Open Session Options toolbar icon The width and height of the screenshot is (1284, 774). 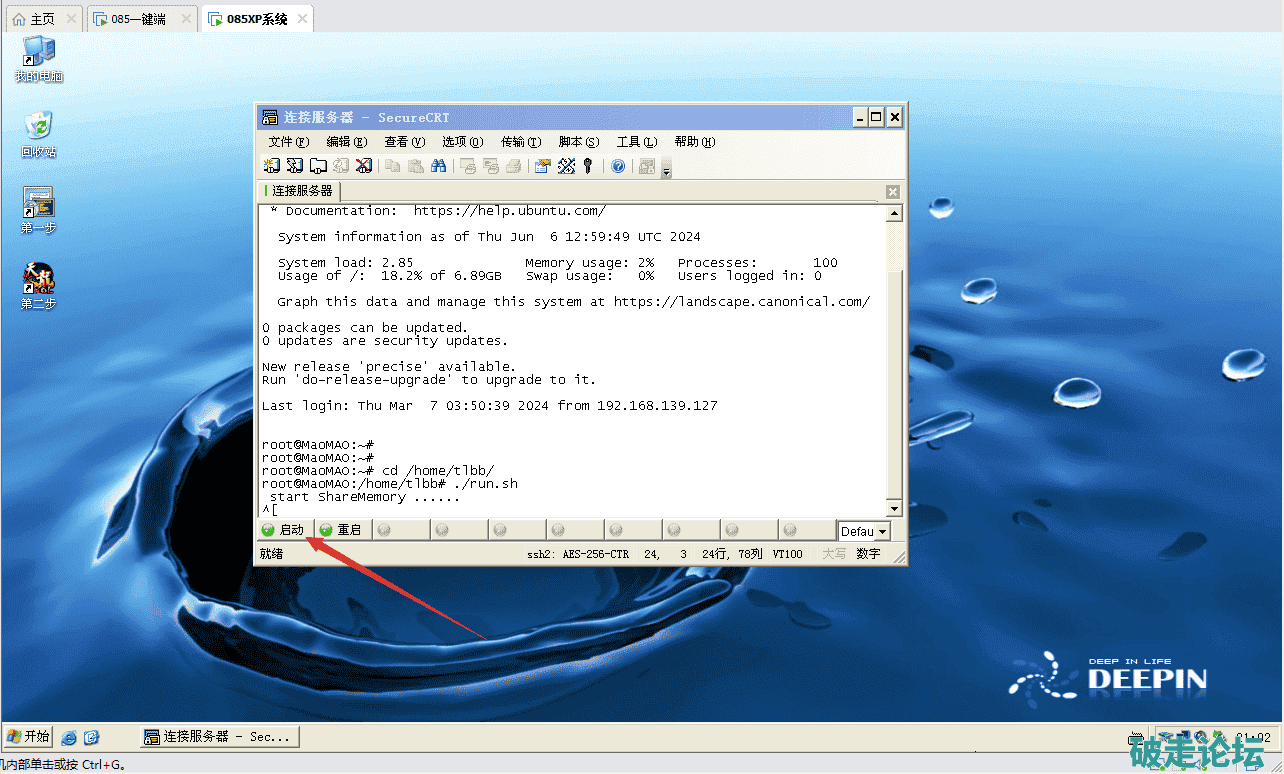click(x=543, y=166)
